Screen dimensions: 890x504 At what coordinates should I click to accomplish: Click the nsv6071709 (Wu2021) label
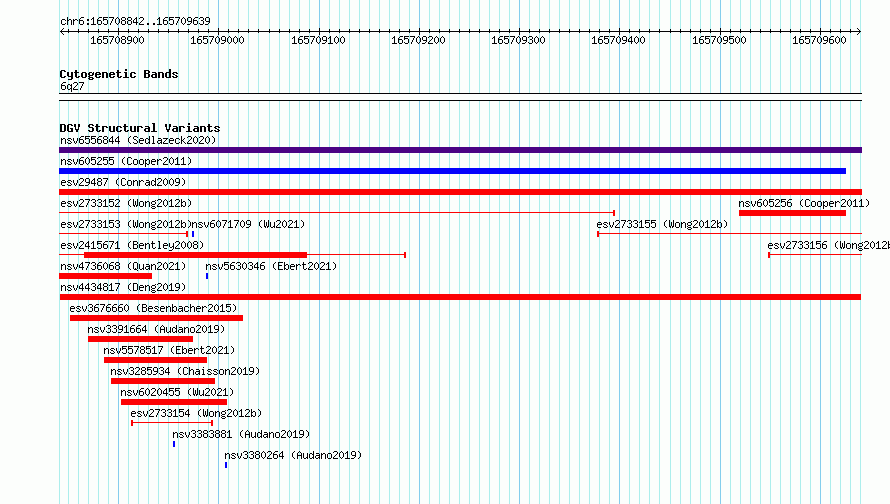click(248, 224)
